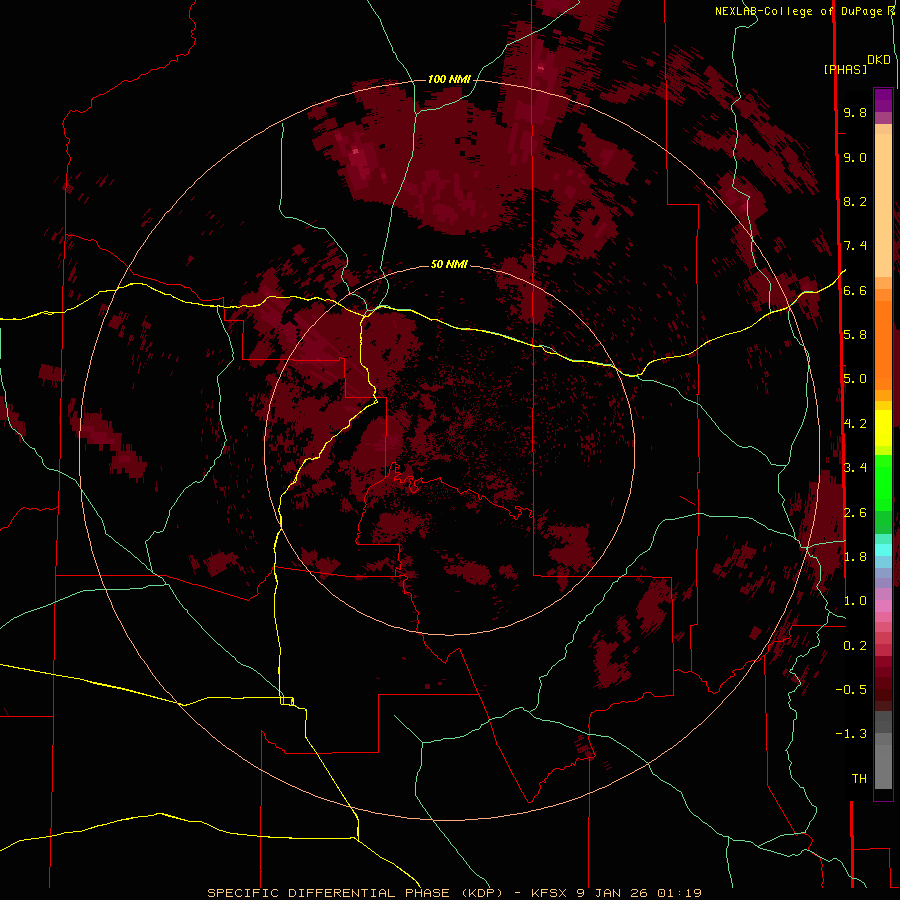This screenshot has height=900, width=900.
Task: Click the 1.8 value on the color scale
Action: pyautogui.click(x=855, y=557)
